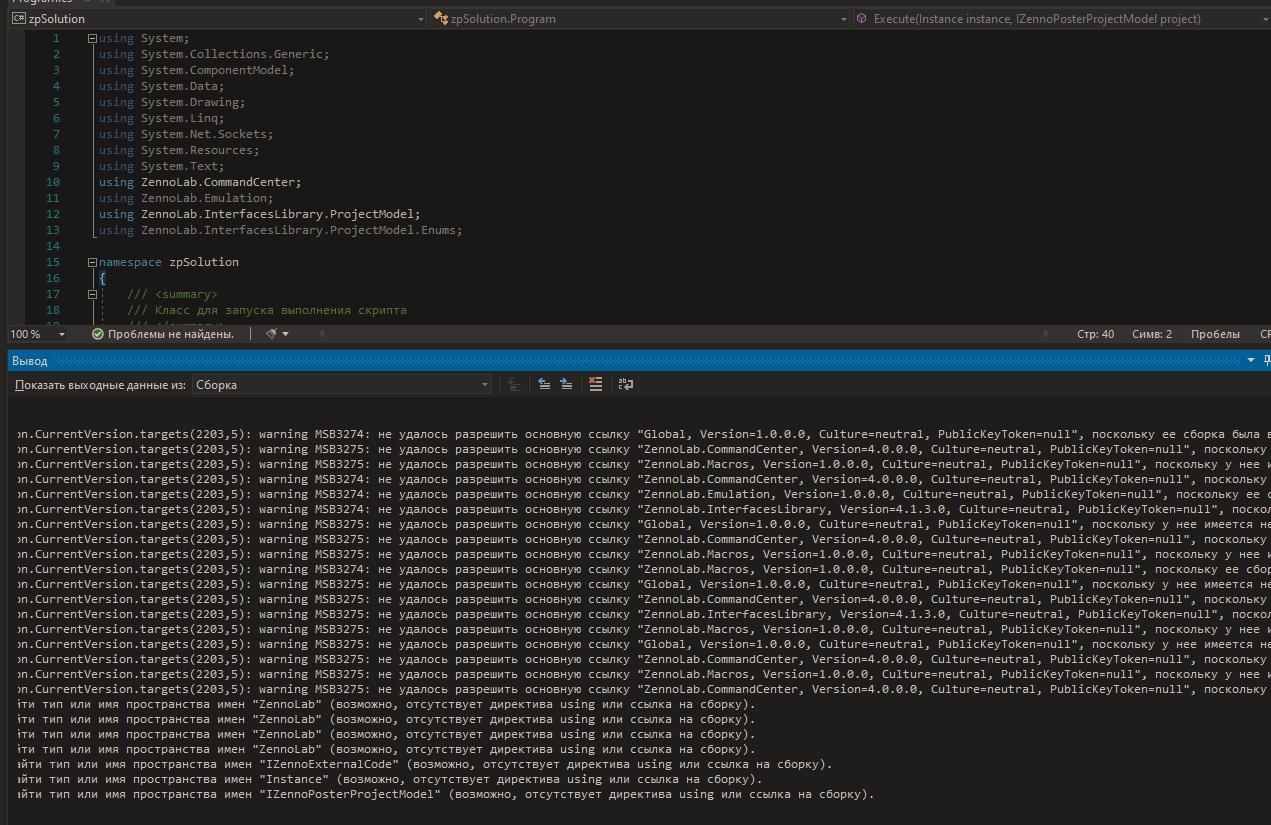Click the output error mentioning IZennoPosterProjectModel
Viewport: 1271px width, 825px height.
(x=446, y=794)
